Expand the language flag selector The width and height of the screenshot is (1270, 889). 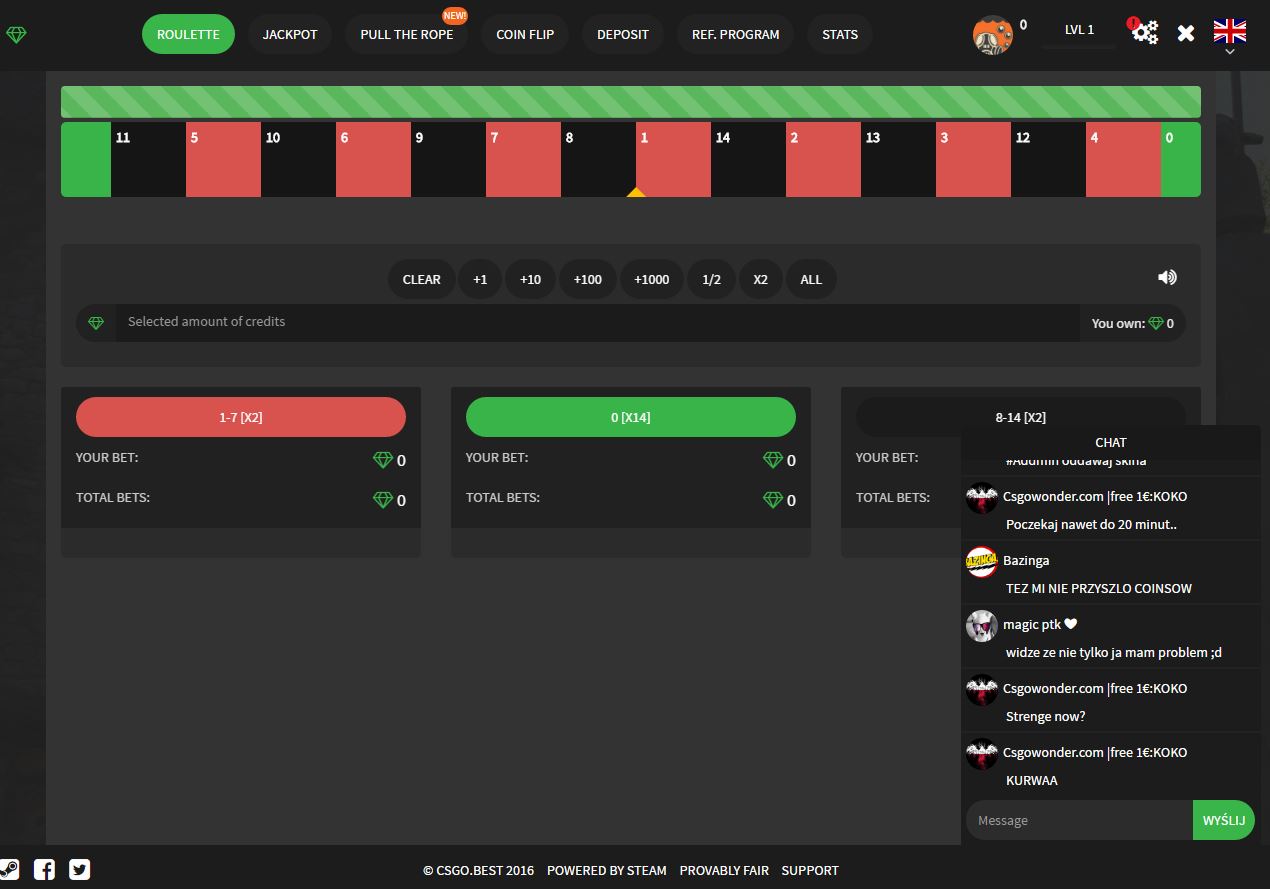tap(1229, 34)
